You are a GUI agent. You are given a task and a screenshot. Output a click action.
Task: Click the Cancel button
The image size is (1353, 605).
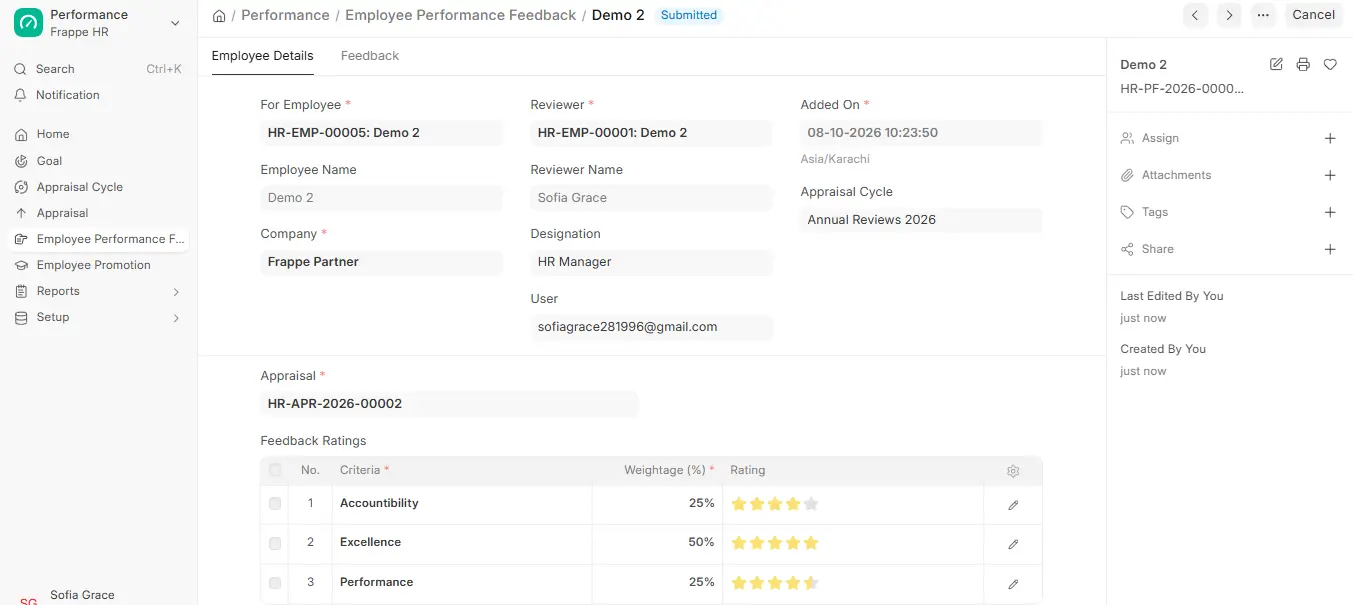point(1313,15)
